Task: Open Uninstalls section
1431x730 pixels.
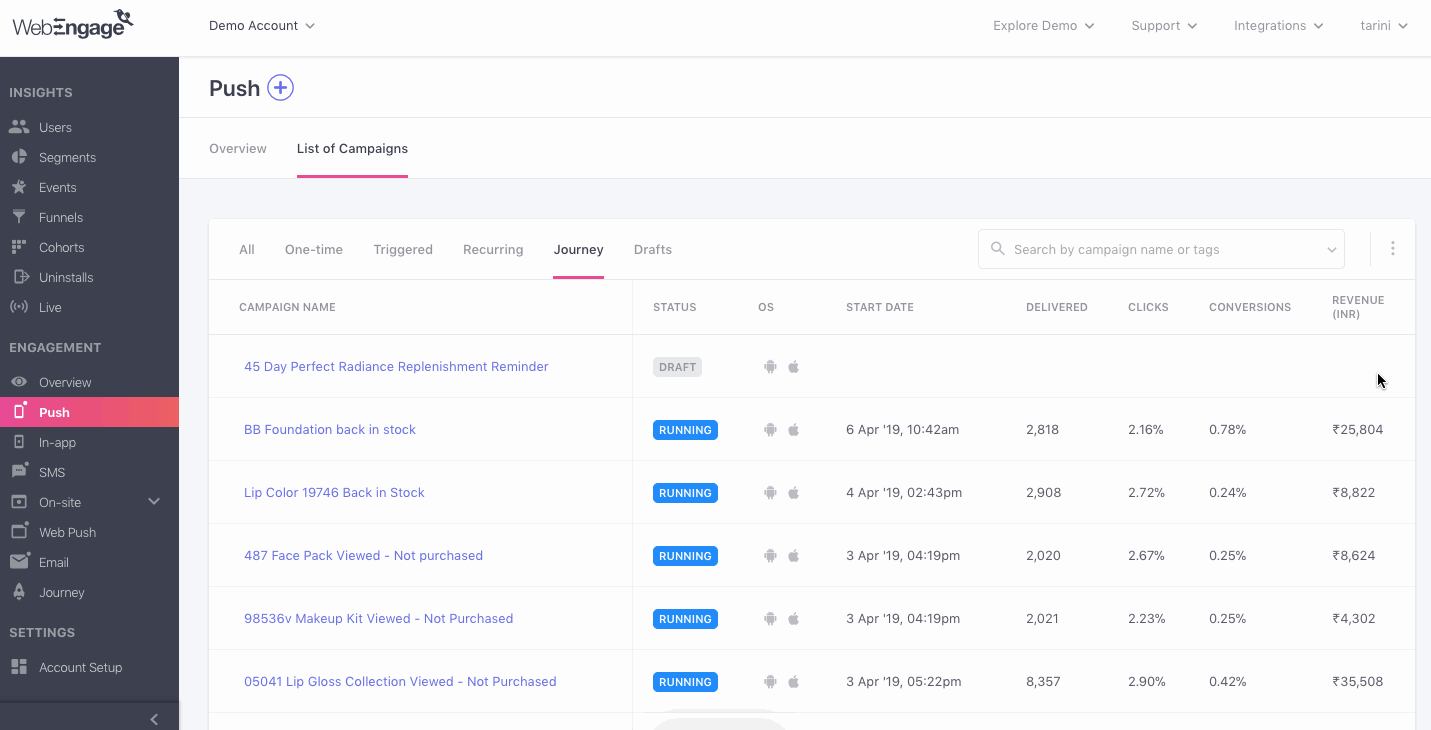Action: (66, 277)
